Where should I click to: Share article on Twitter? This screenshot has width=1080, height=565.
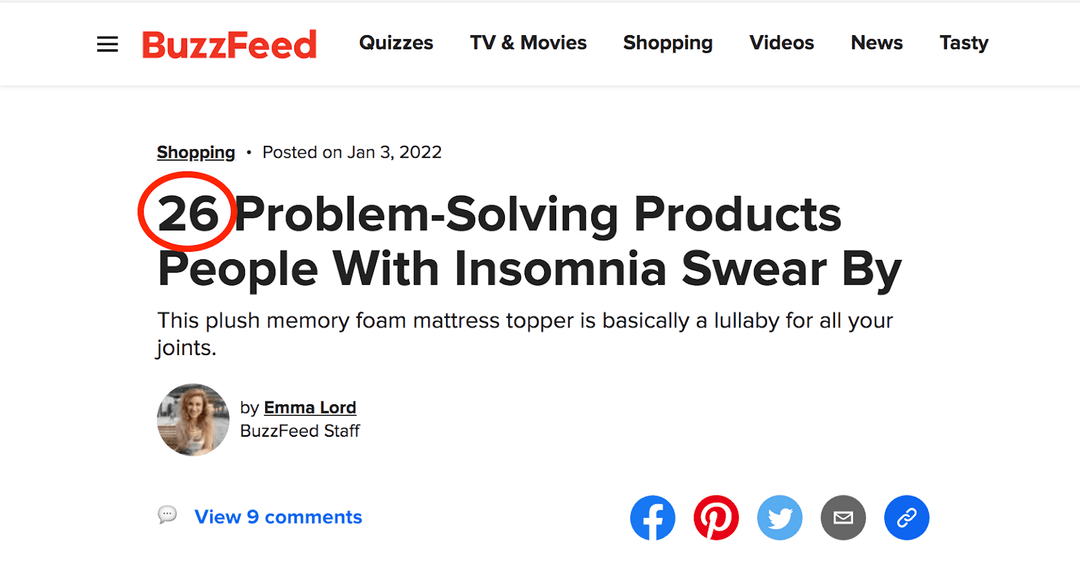pos(780,517)
